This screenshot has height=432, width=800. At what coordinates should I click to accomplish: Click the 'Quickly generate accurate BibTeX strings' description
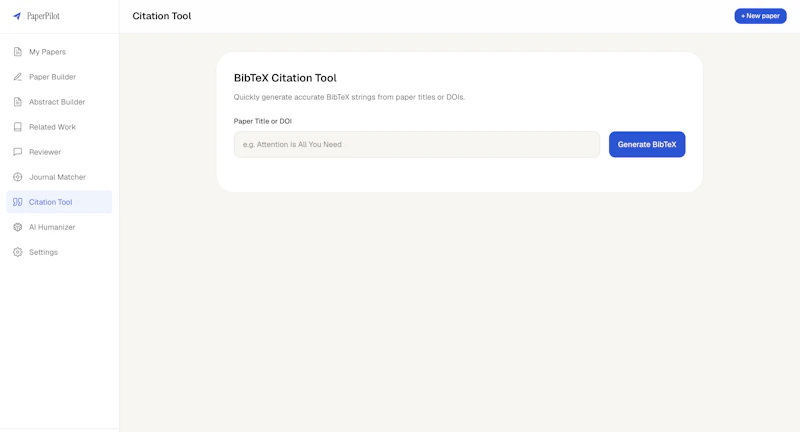(349, 97)
